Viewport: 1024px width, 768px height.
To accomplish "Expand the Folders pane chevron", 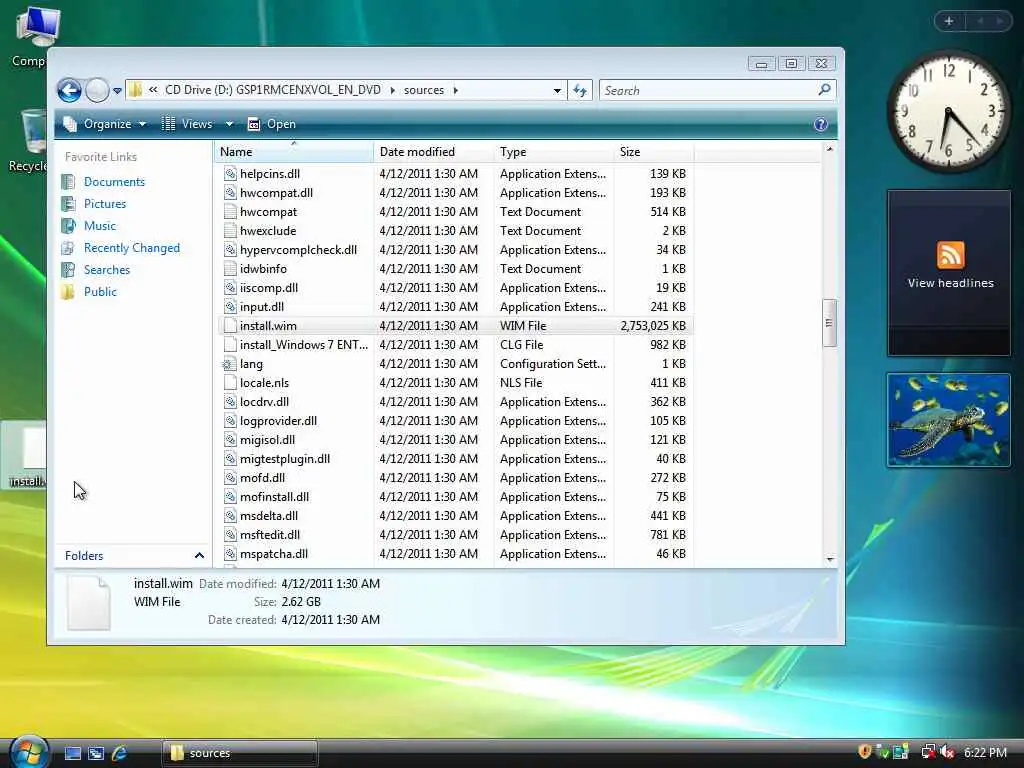I will pyautogui.click(x=199, y=556).
